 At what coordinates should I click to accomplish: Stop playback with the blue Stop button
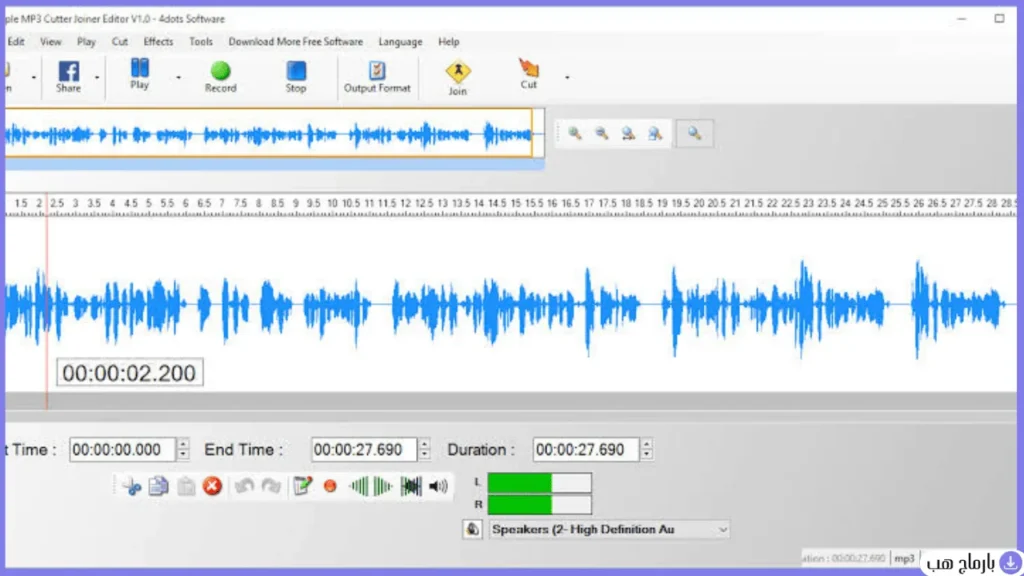click(x=296, y=76)
